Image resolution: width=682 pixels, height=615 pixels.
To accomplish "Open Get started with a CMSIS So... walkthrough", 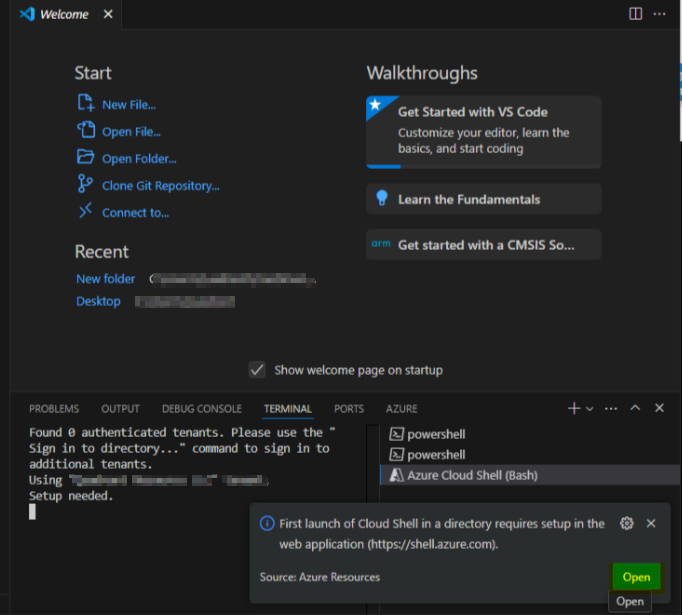I will (x=484, y=244).
